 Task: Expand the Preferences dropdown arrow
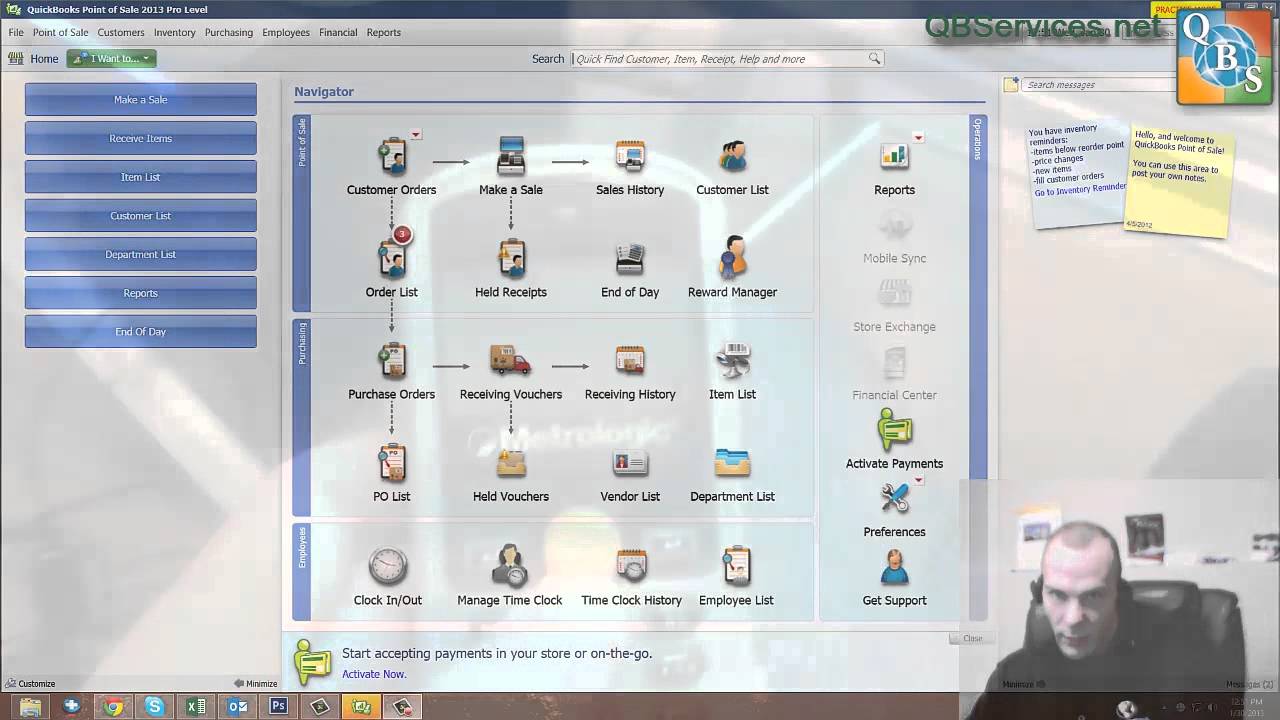coord(918,481)
